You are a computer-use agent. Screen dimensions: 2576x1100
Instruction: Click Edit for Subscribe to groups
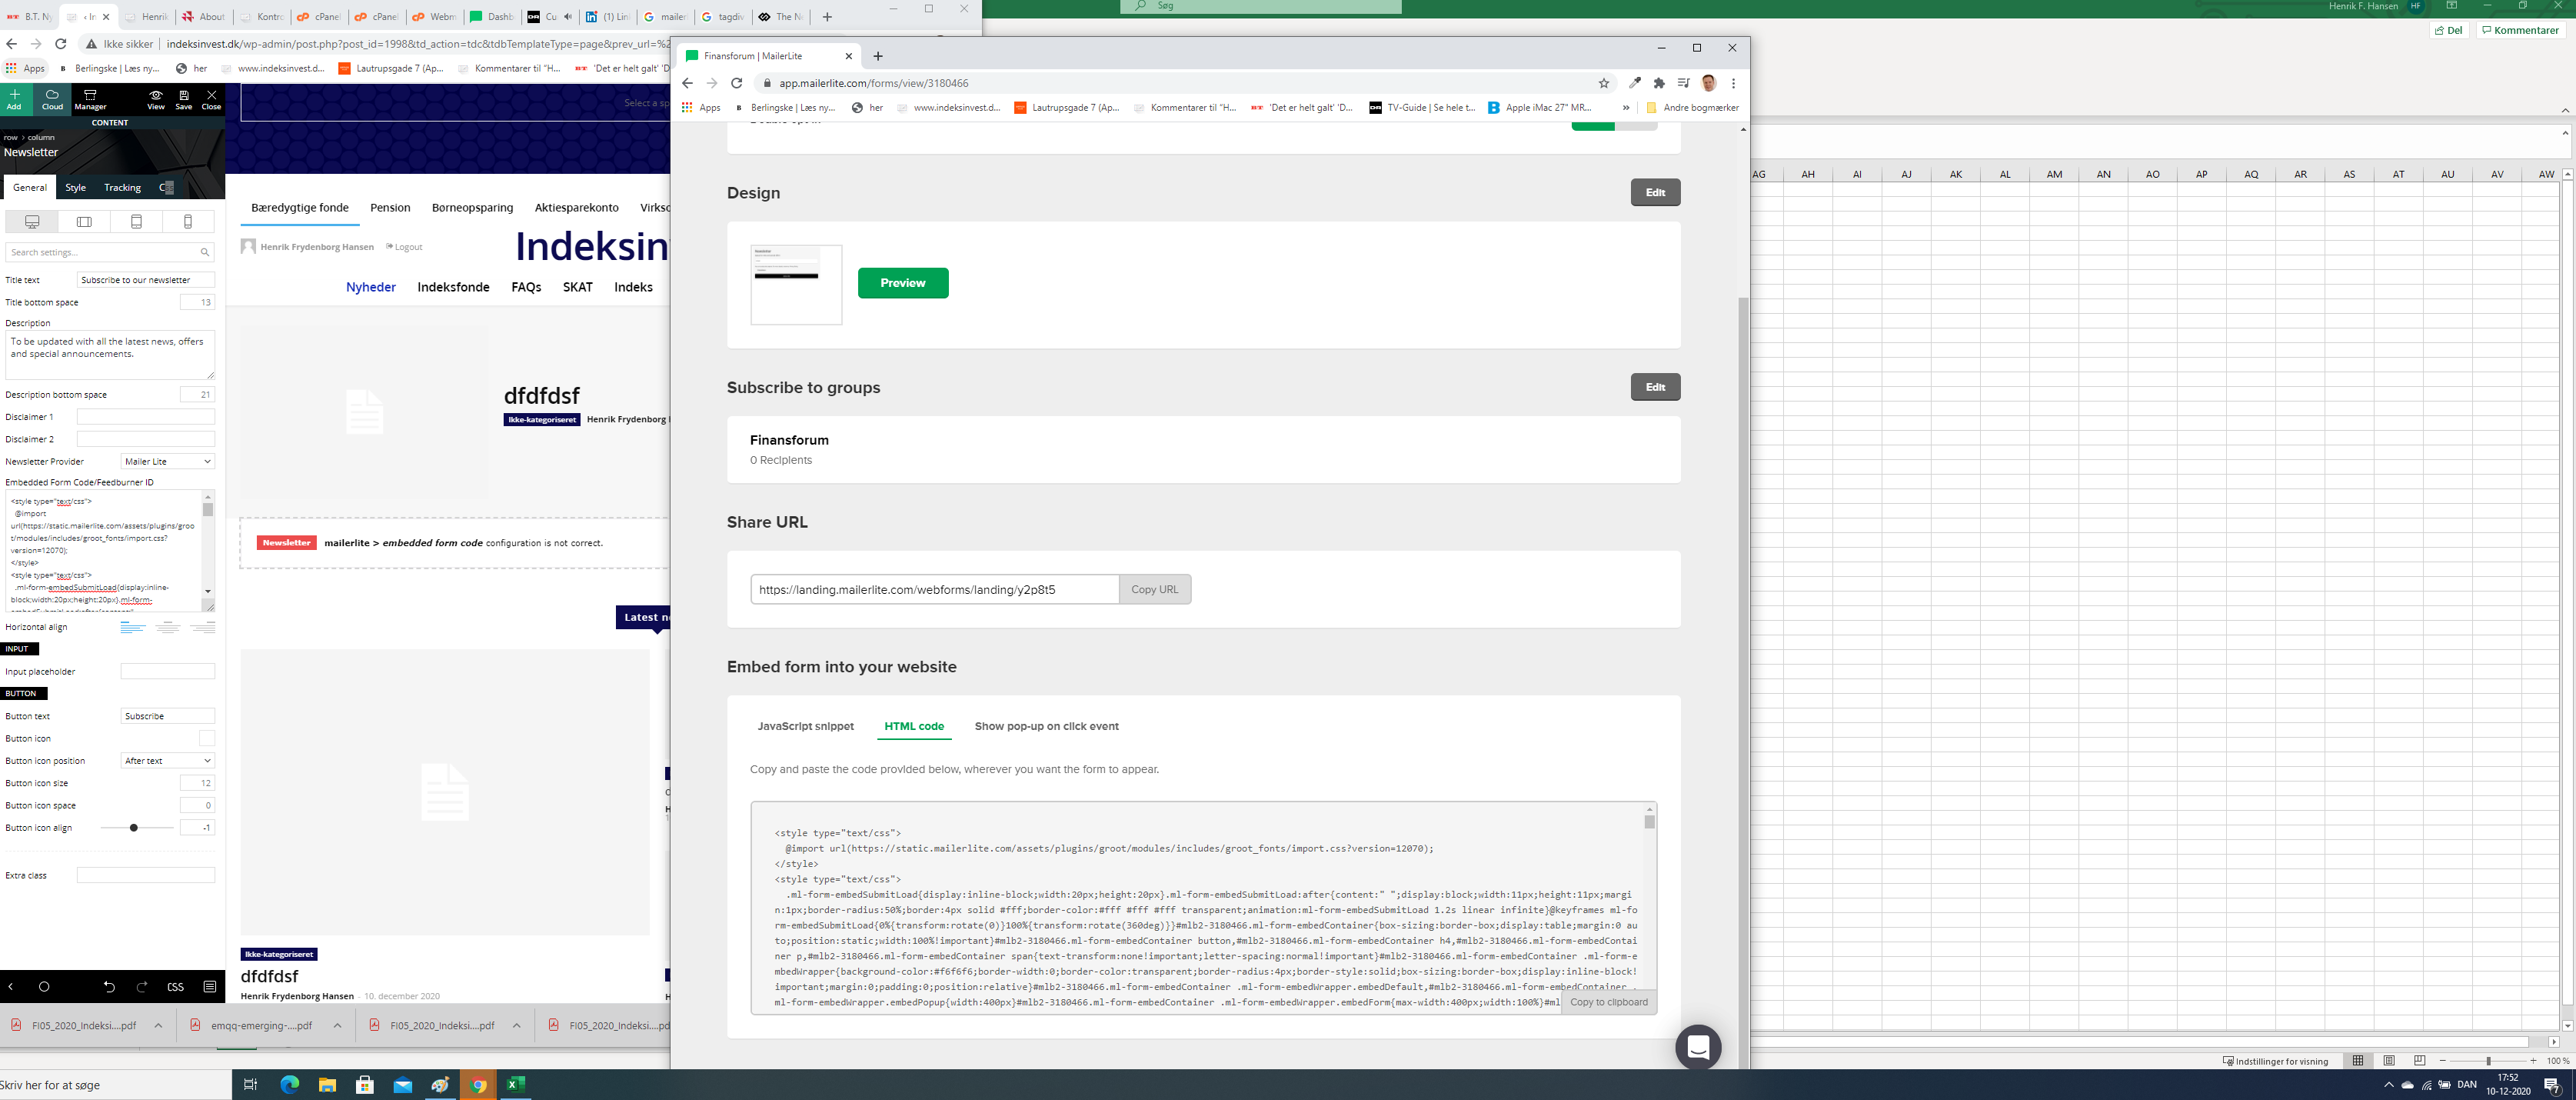pos(1655,387)
